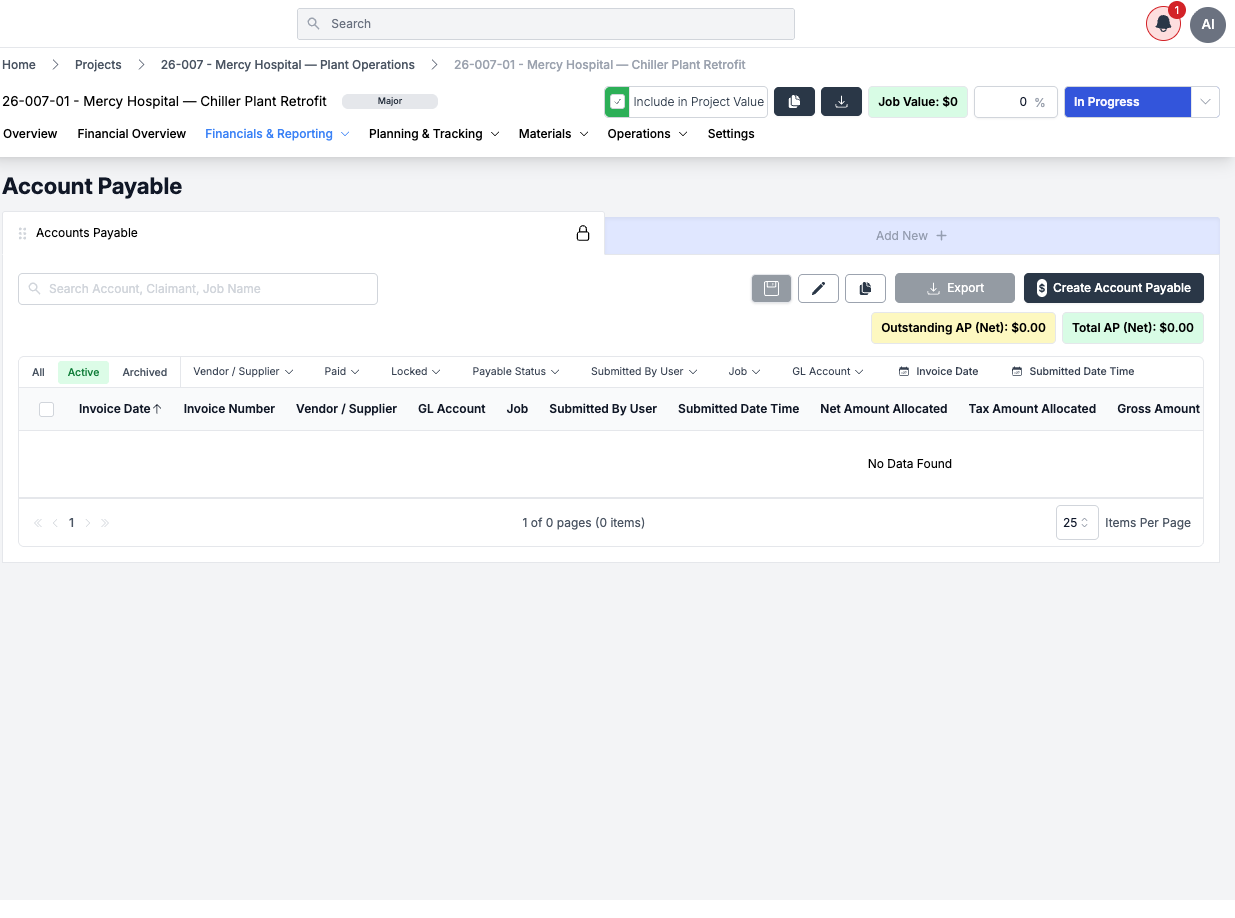Click the Outstanding AP (Net) badge
The height and width of the screenshot is (918, 1235).
[x=963, y=328]
